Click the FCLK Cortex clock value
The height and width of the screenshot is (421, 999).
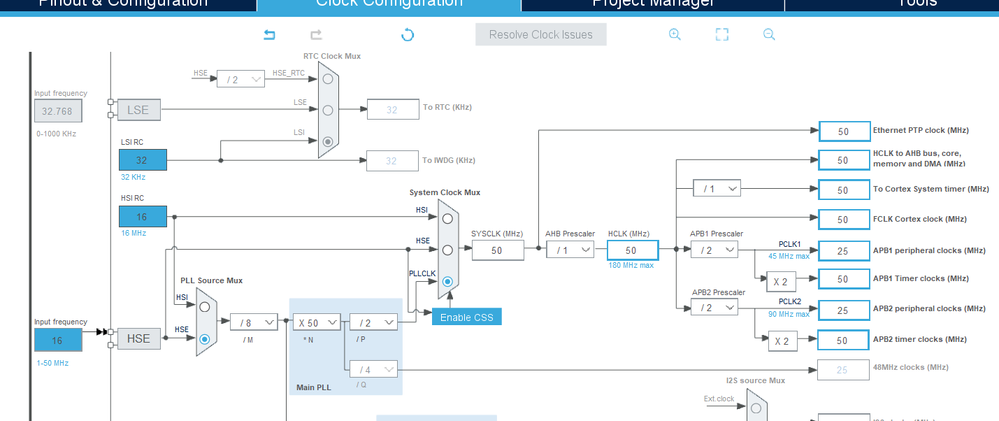tap(844, 219)
